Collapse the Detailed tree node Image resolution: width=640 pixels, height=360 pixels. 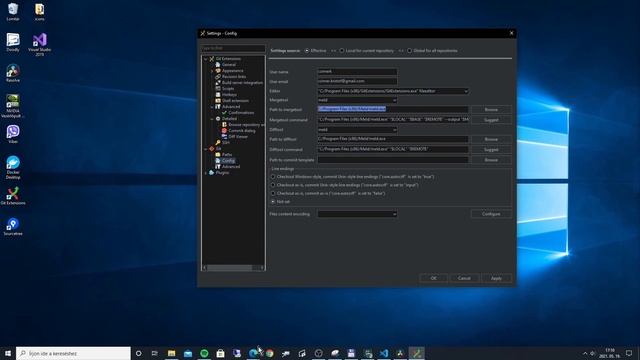pyautogui.click(x=212, y=118)
